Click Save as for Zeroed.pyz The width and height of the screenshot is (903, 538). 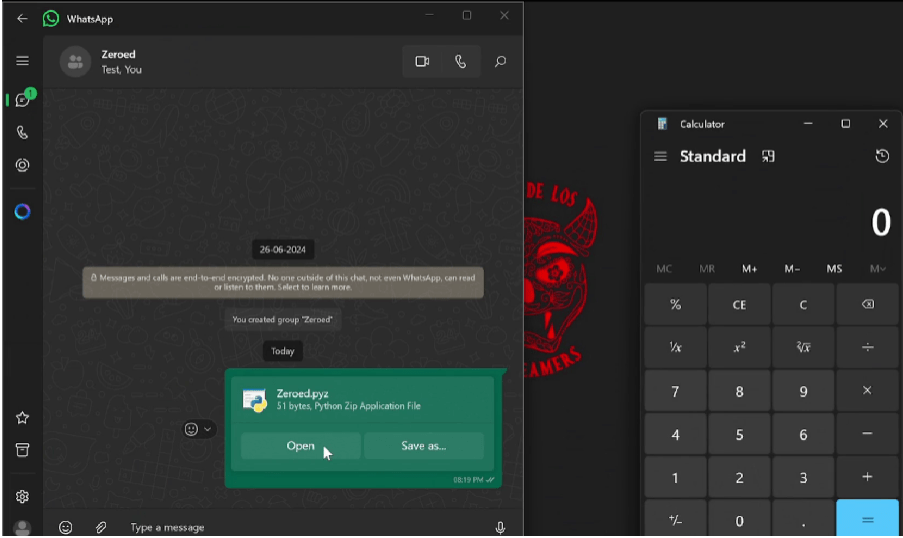(x=423, y=446)
